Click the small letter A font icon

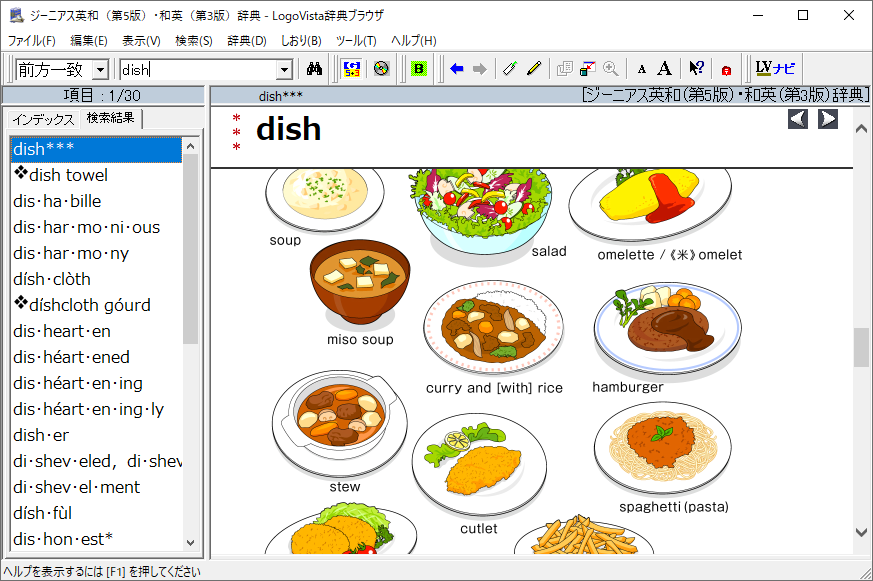(x=642, y=69)
